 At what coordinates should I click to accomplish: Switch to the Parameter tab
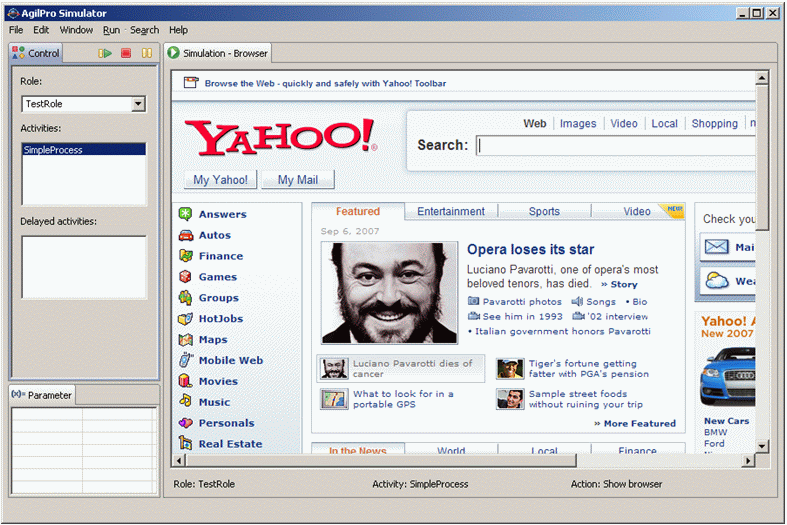pyautogui.click(x=42, y=395)
